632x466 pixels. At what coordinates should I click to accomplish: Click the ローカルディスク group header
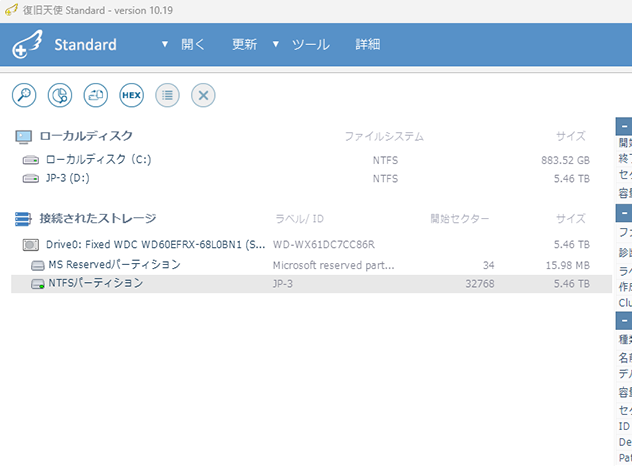coord(86,136)
